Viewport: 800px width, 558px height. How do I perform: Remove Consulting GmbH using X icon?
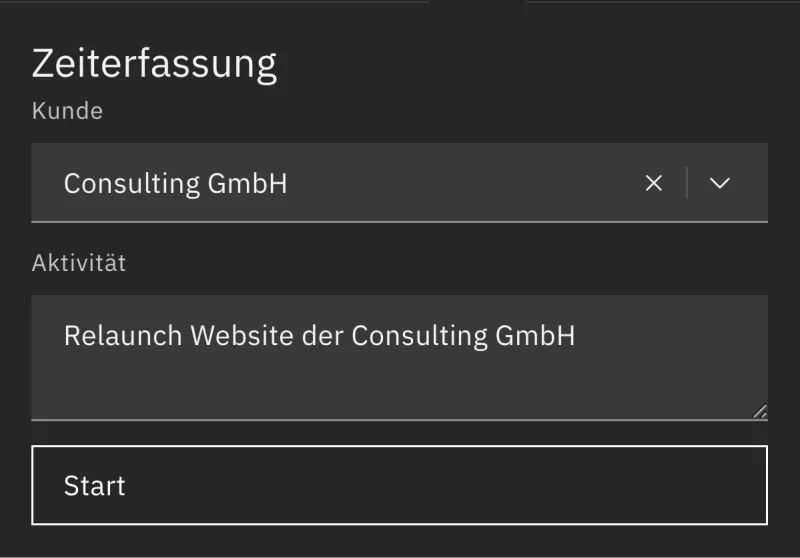point(654,183)
